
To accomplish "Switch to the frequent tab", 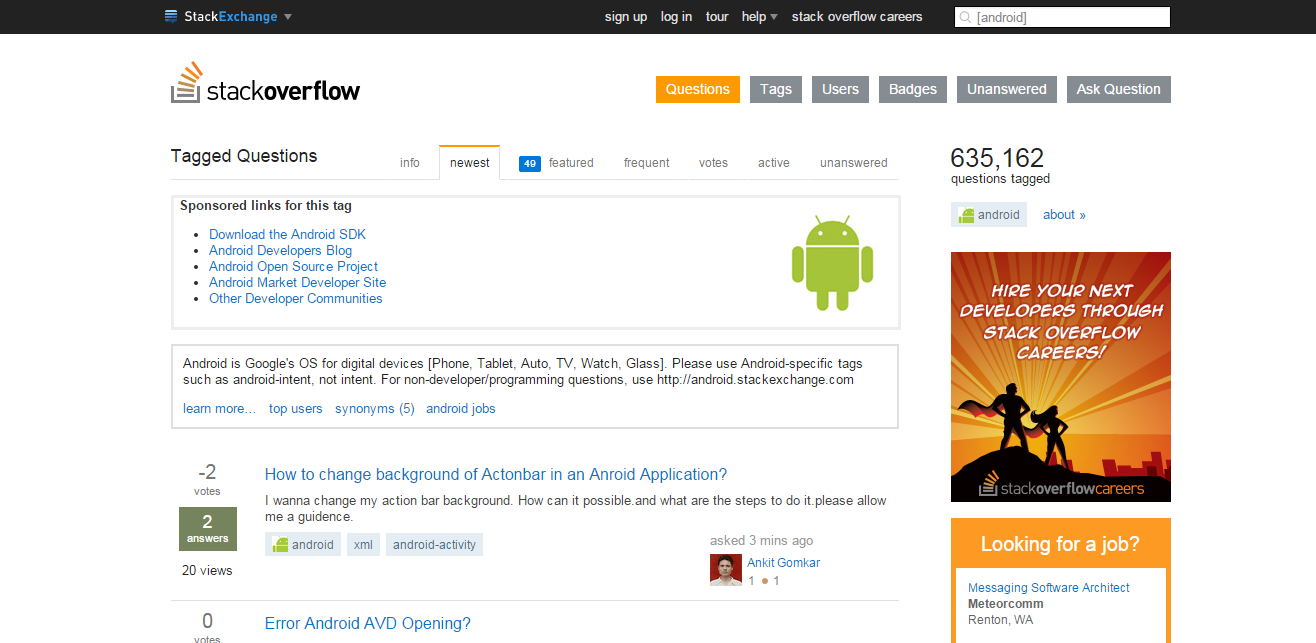I will (x=647, y=163).
